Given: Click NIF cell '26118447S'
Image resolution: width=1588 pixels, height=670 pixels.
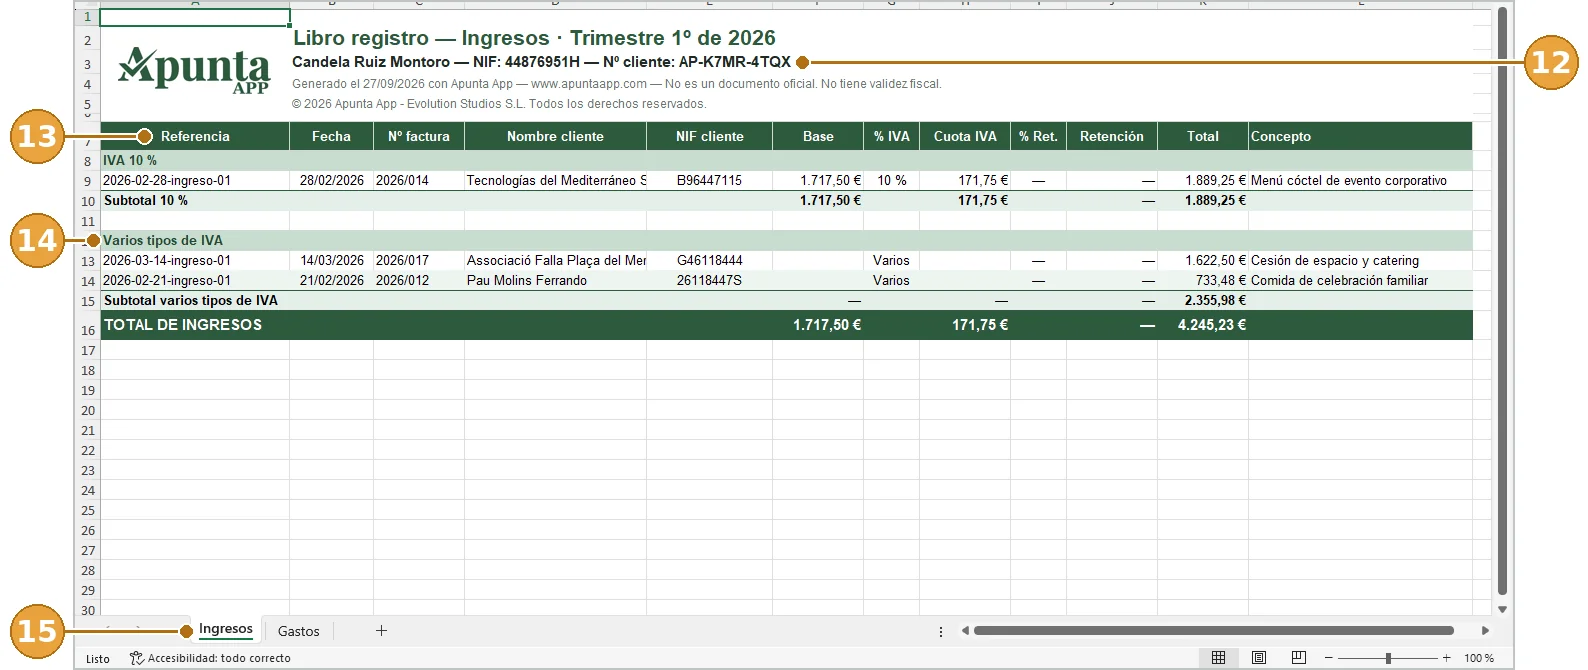Looking at the screenshot, I should coord(709,281).
